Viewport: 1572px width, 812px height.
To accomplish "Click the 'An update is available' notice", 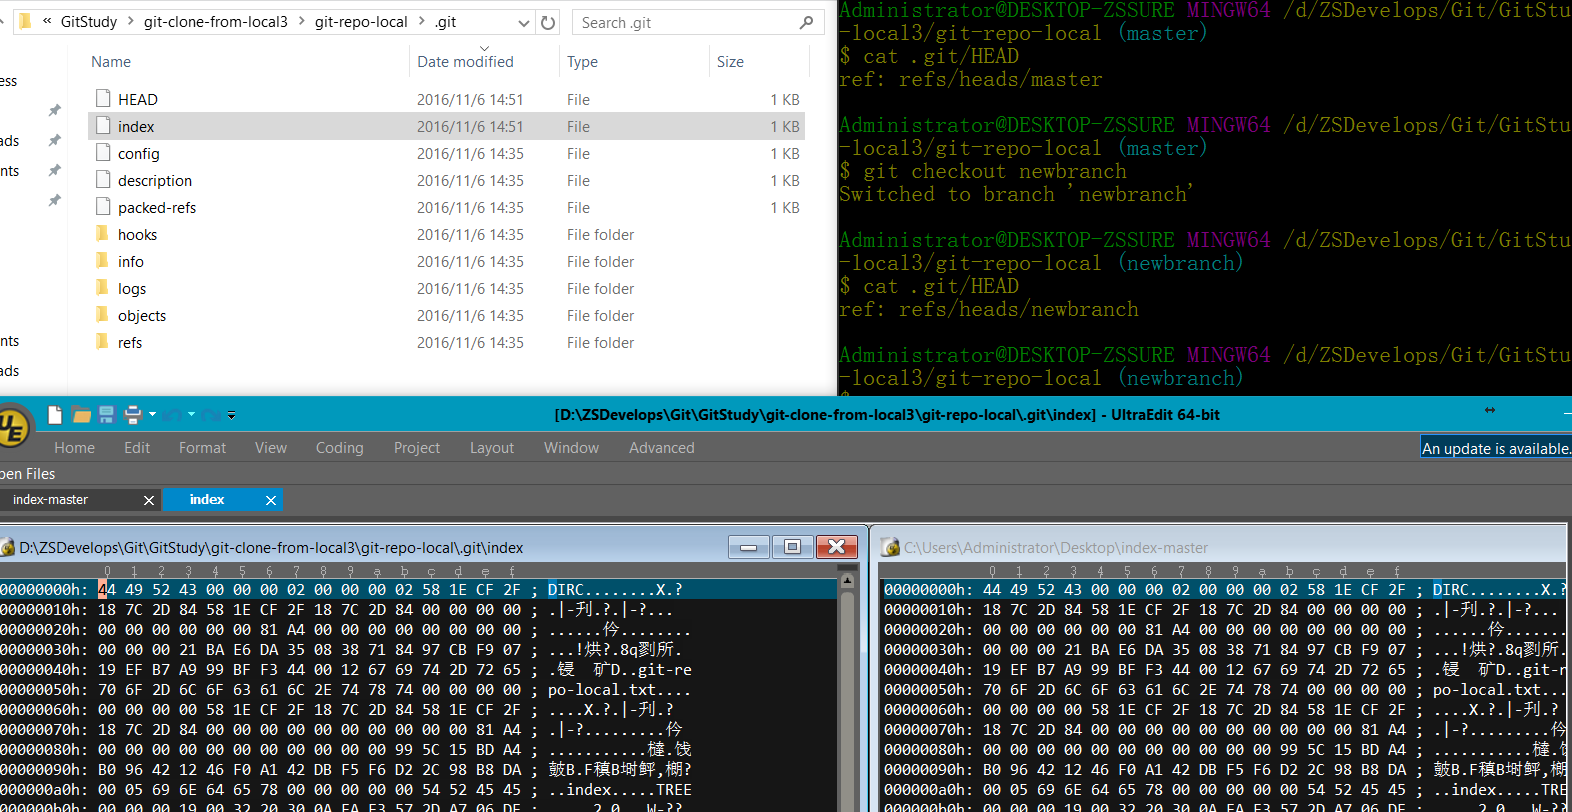I will pyautogui.click(x=1496, y=448).
